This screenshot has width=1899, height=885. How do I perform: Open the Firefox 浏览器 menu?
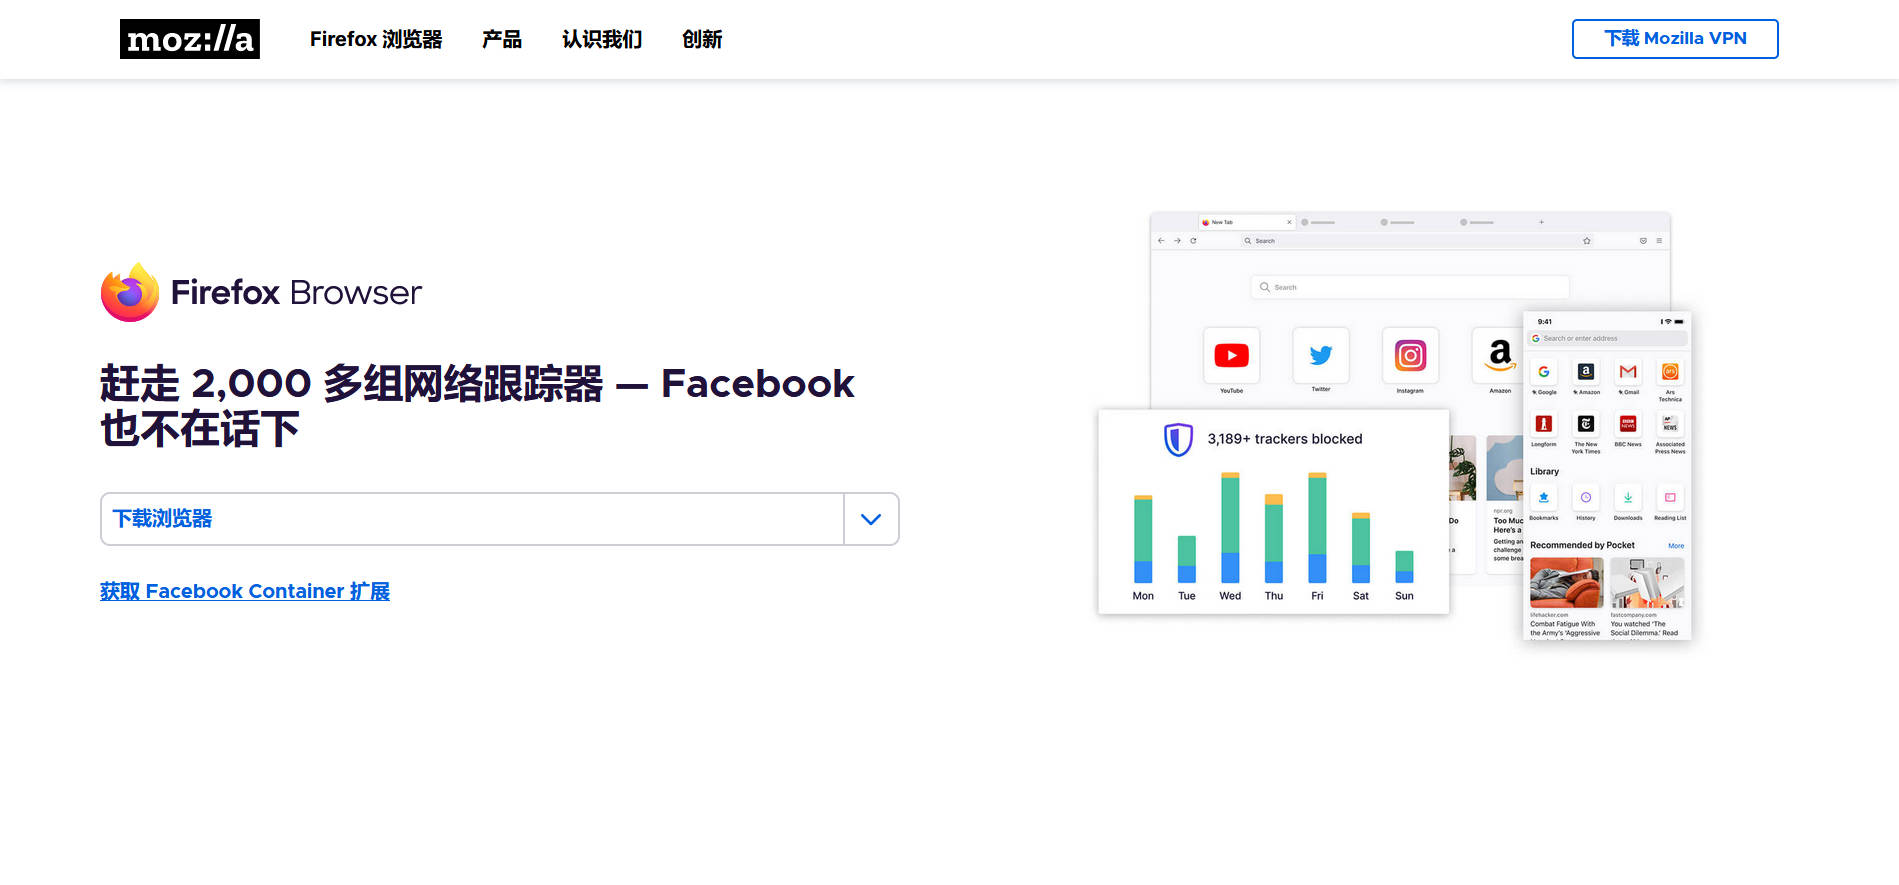pos(376,39)
